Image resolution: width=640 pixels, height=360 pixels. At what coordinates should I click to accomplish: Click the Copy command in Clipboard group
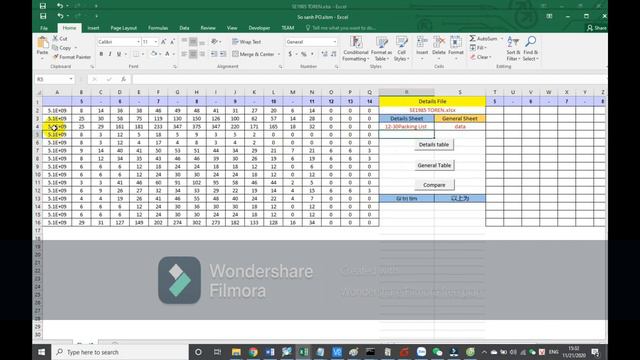(x=62, y=48)
